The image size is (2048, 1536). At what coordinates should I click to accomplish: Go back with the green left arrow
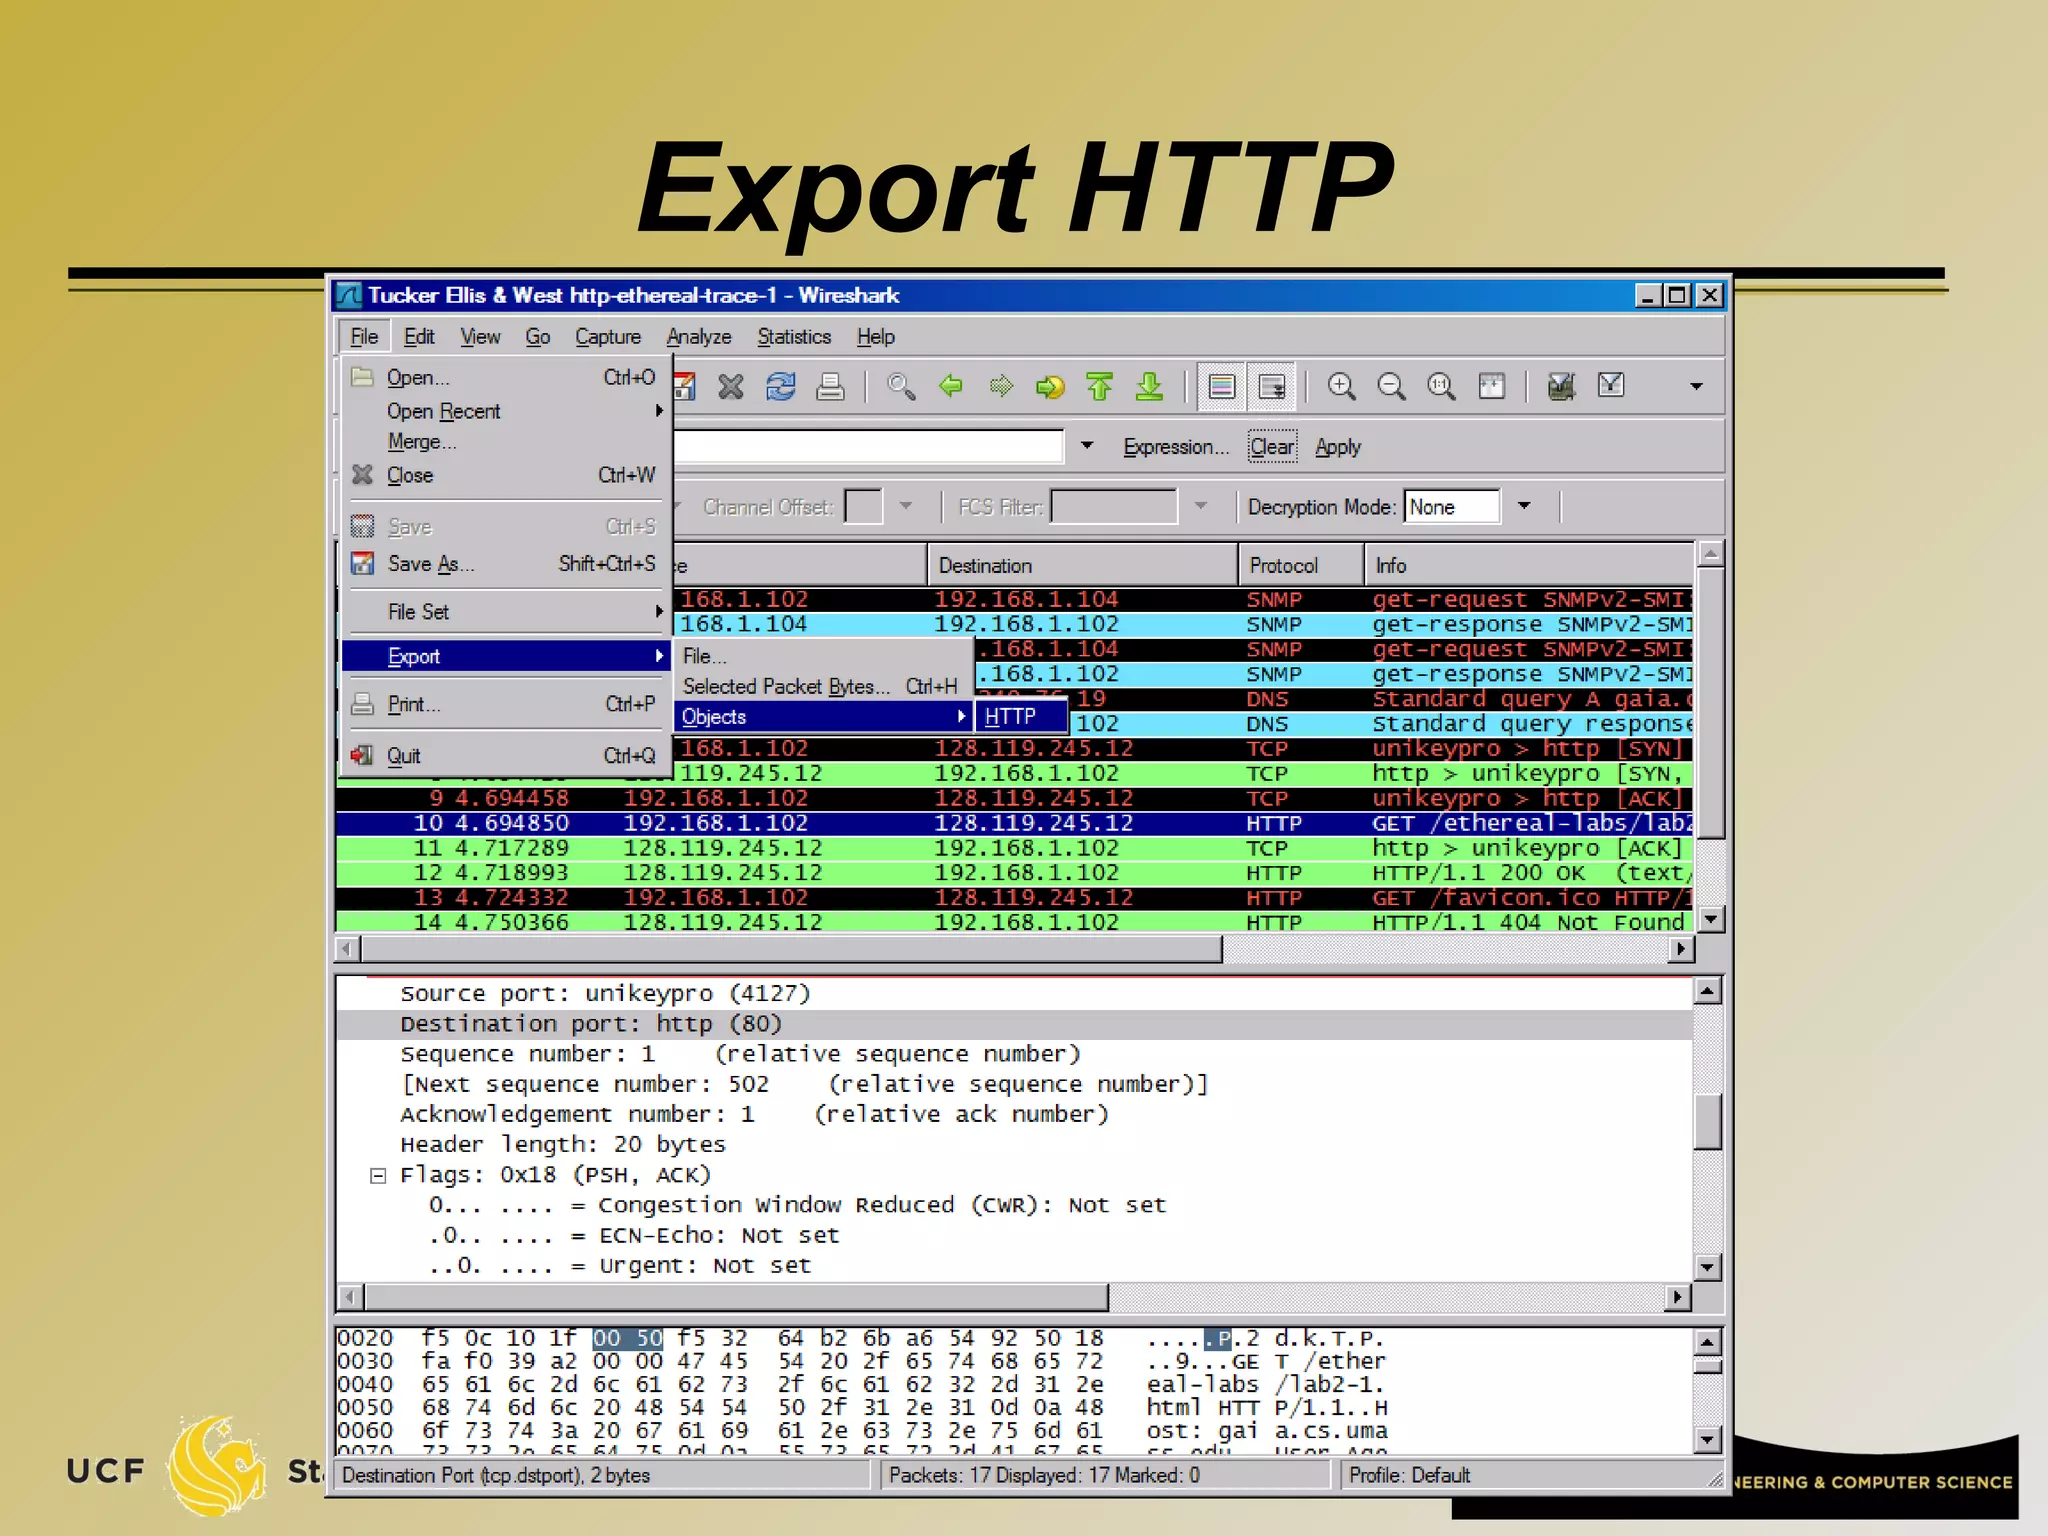click(951, 385)
